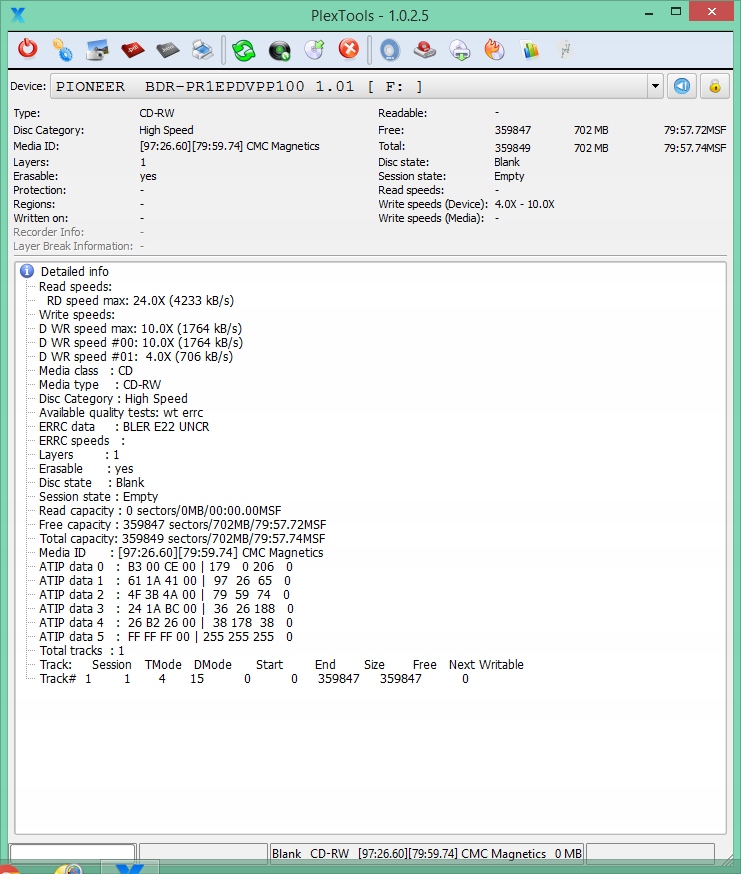
Task: Select the 'Track# 1' data row
Action: point(254,678)
